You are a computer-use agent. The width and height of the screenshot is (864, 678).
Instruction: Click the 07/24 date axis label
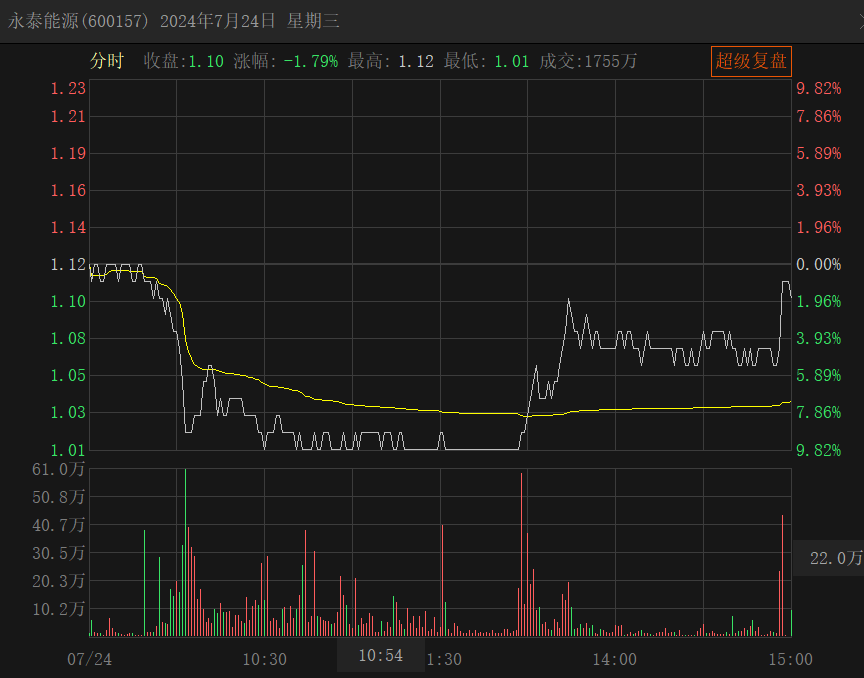click(89, 659)
